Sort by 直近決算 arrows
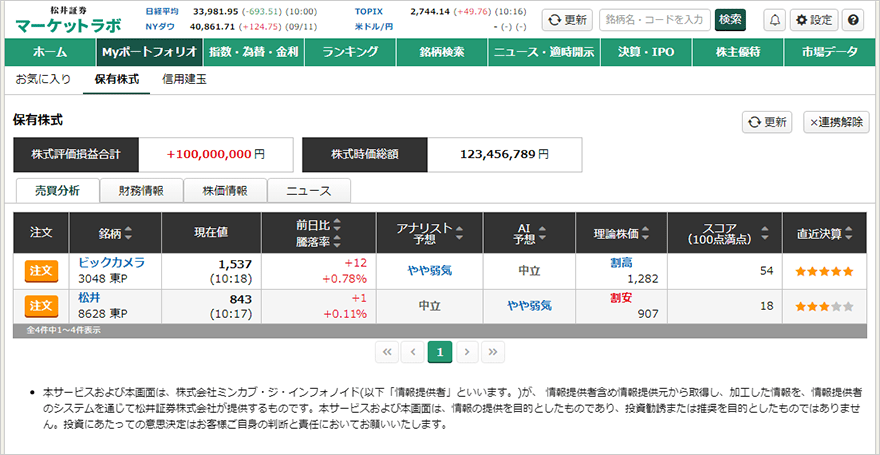This screenshot has width=880, height=455. tap(849, 233)
